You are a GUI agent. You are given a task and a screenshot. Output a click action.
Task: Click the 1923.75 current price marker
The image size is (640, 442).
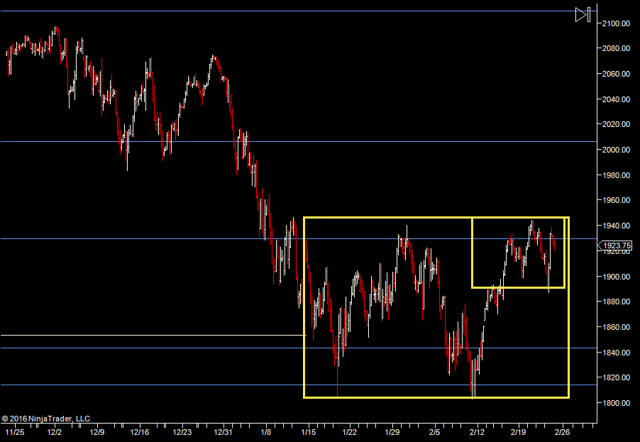(619, 244)
